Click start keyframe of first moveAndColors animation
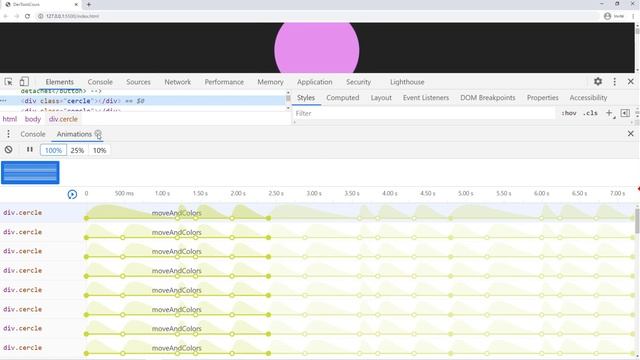This screenshot has width=640, height=360. (x=86, y=218)
